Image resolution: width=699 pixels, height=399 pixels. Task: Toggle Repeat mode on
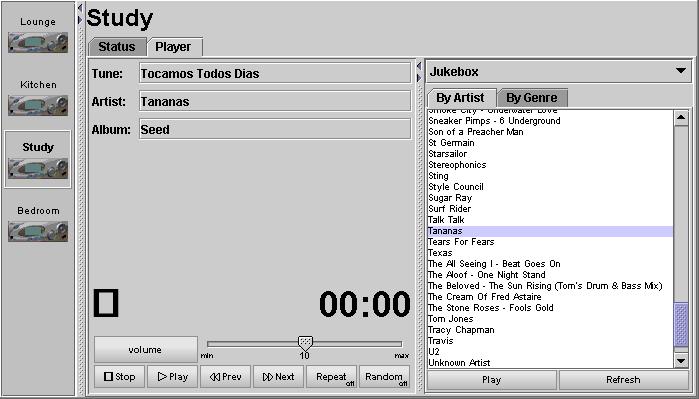click(331, 377)
